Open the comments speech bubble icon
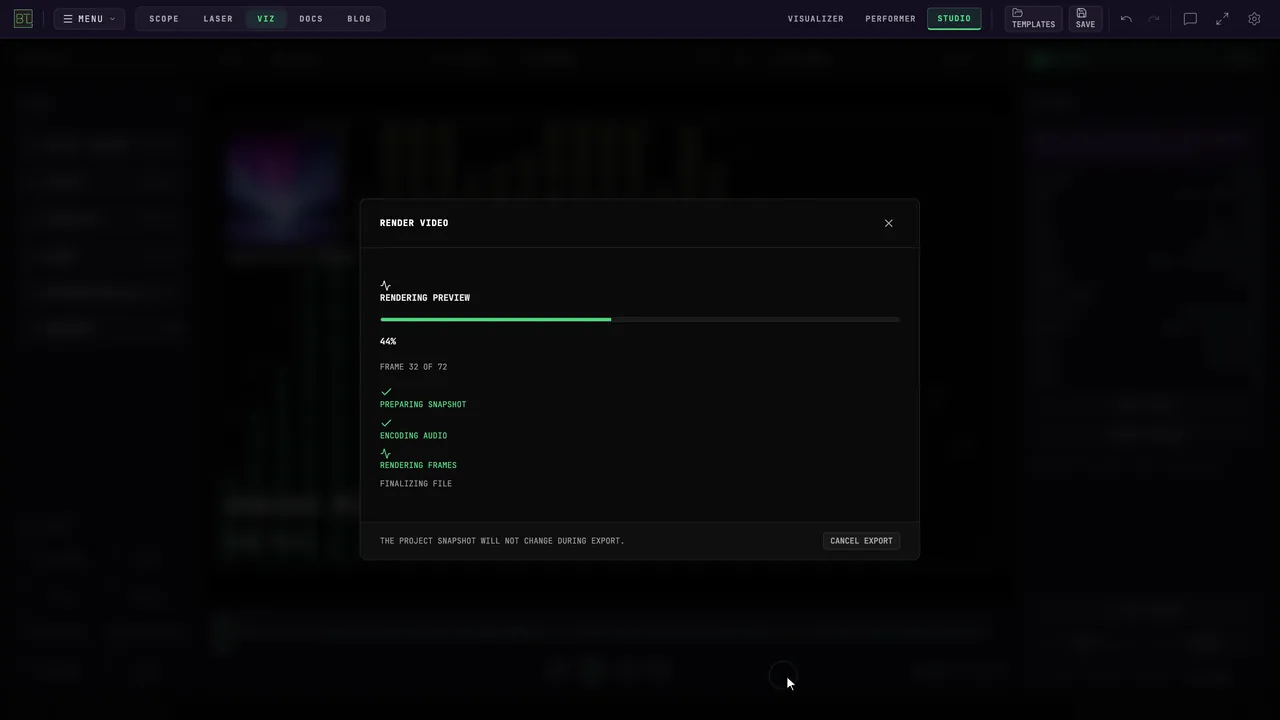The image size is (1280, 720). 1190,19
